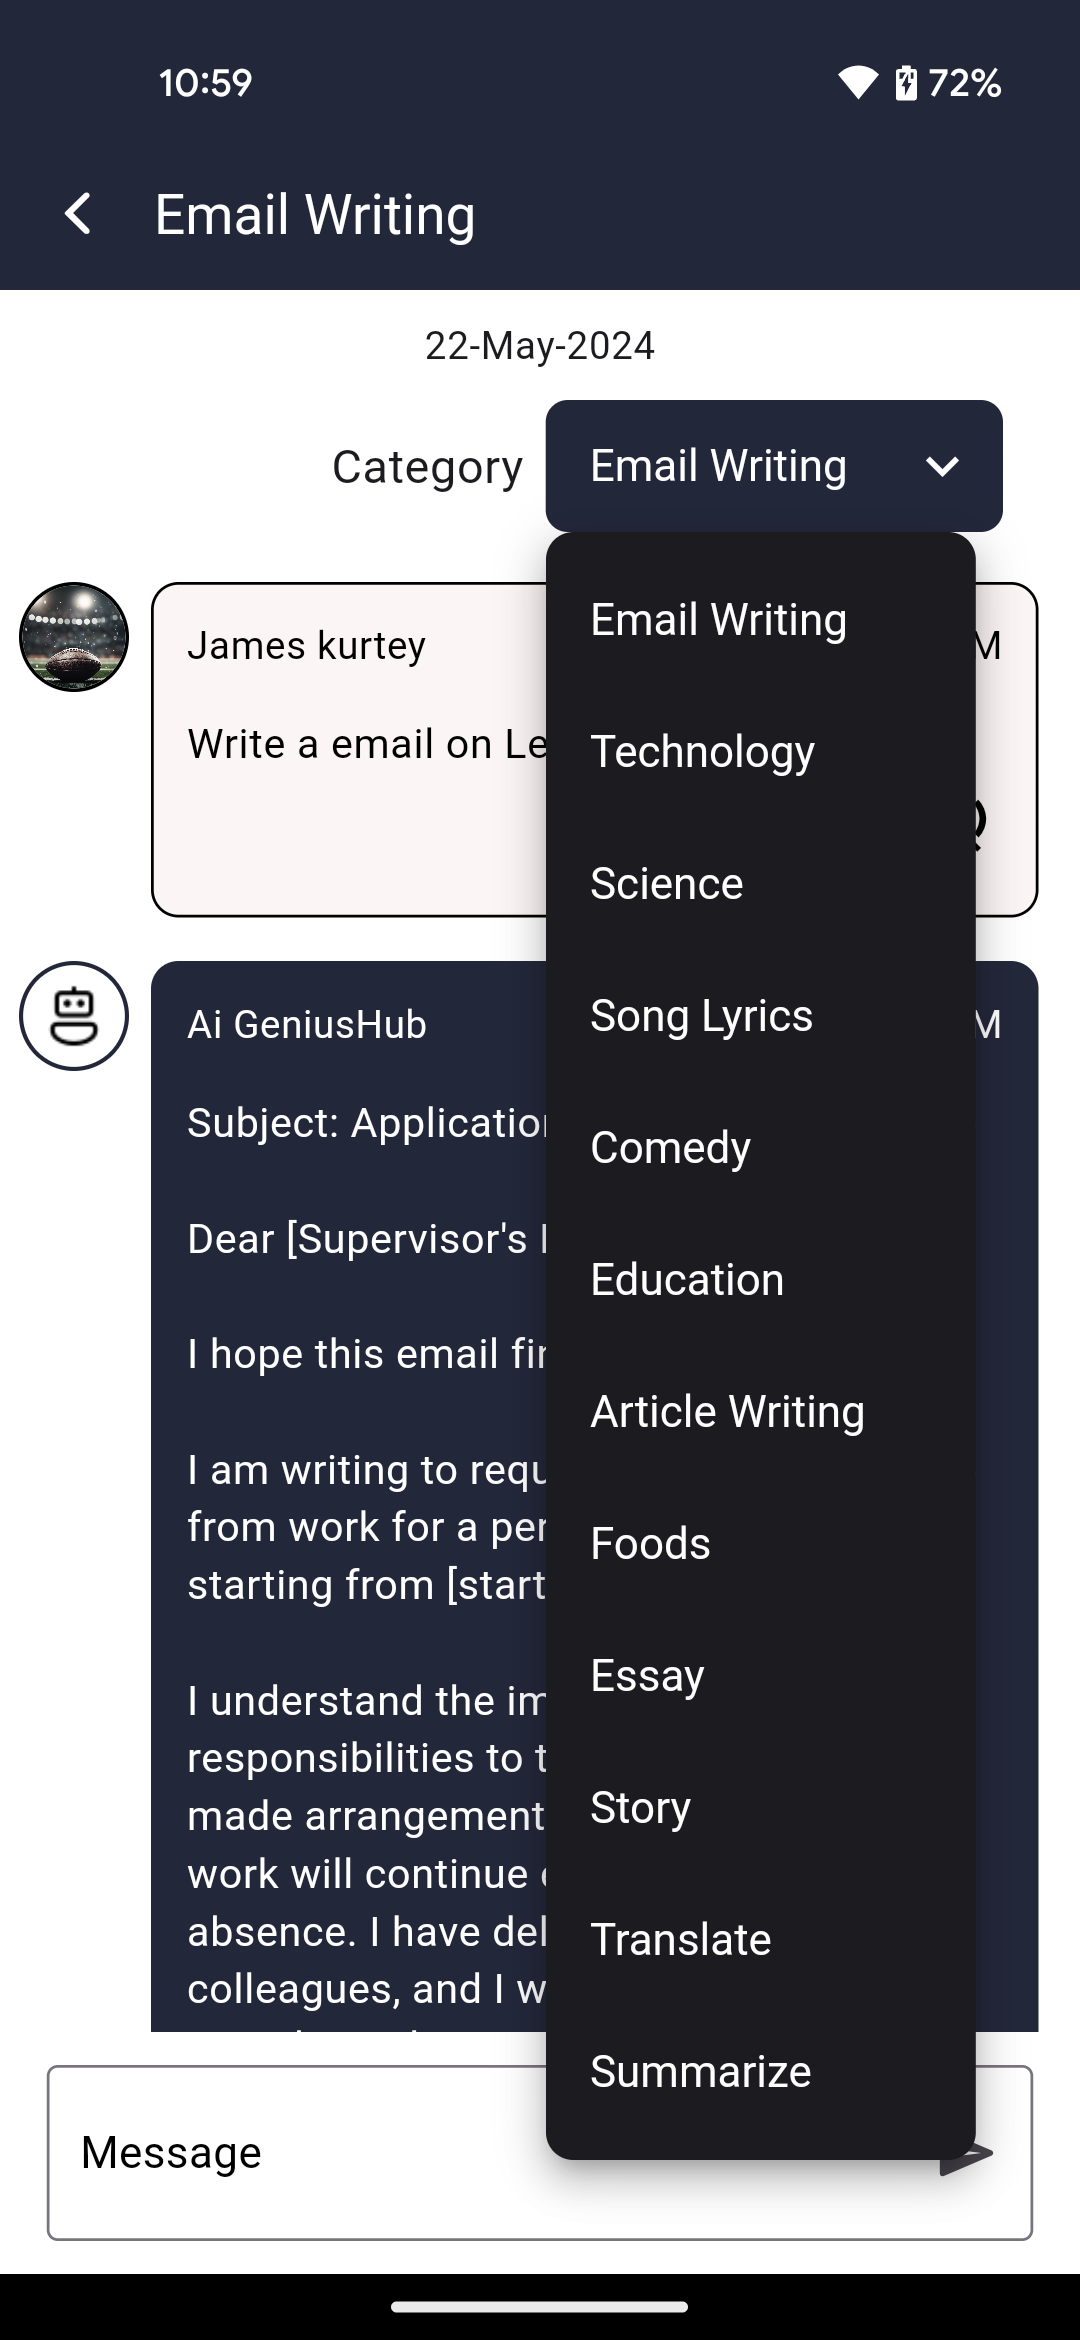Pick Song Lyrics from the list
The width and height of the screenshot is (1080, 2340).
pyautogui.click(x=701, y=1016)
